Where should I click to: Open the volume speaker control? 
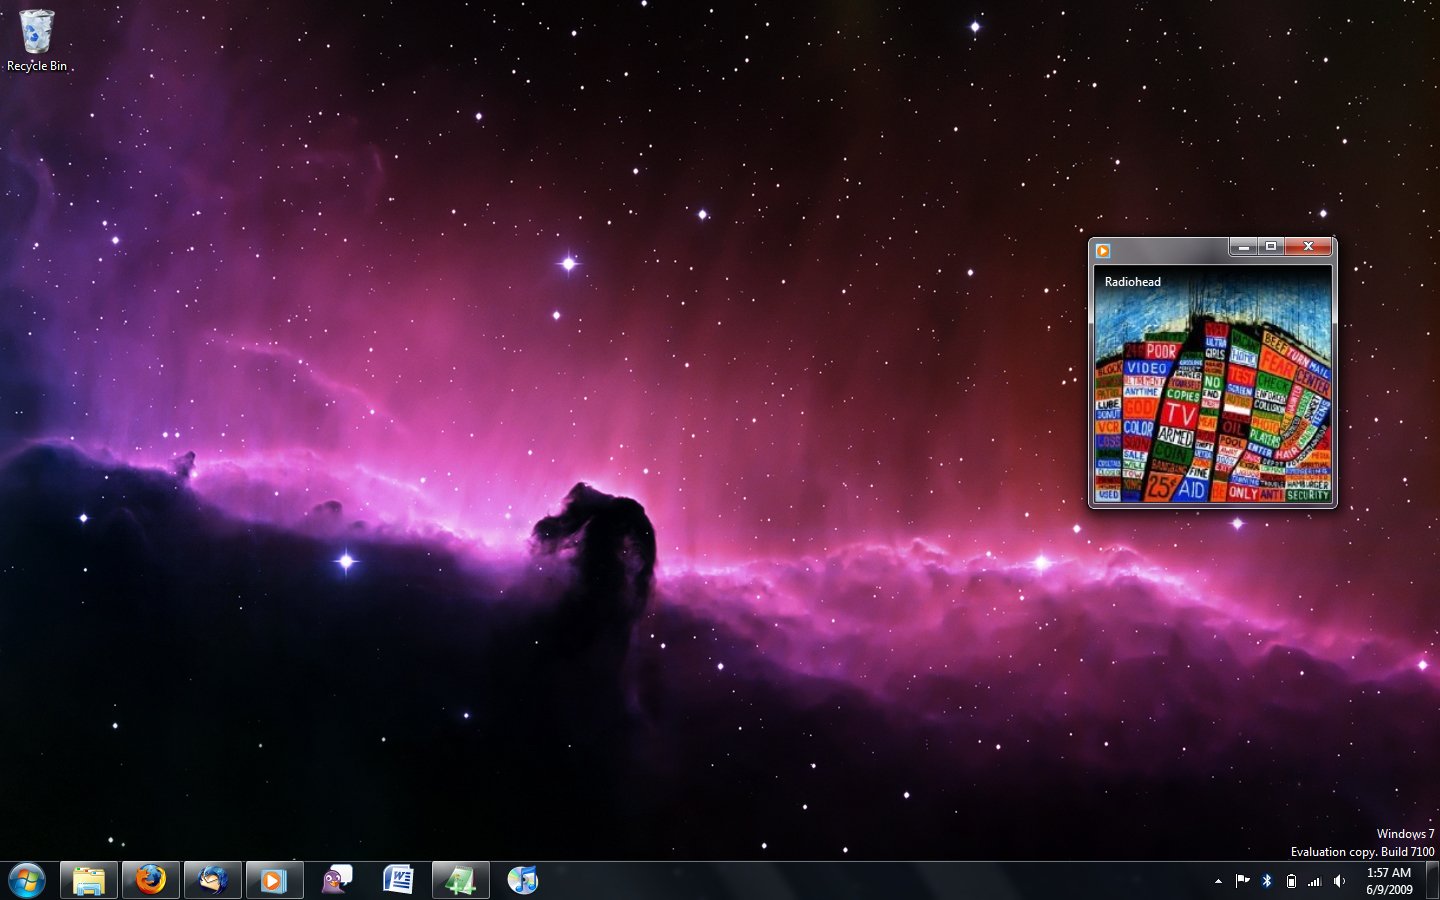[x=1340, y=881]
